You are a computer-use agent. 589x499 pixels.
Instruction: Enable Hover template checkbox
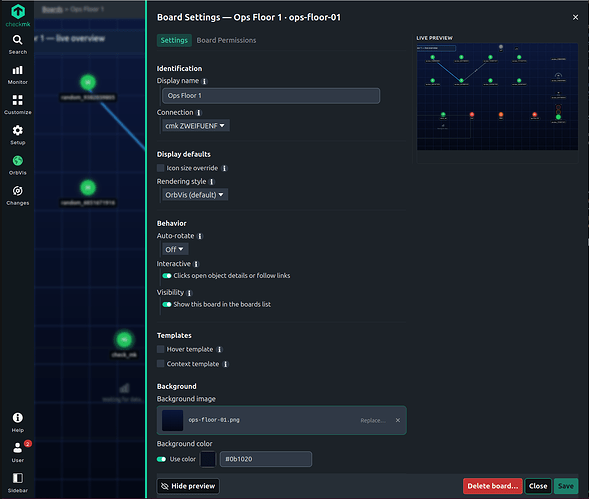(x=160, y=349)
